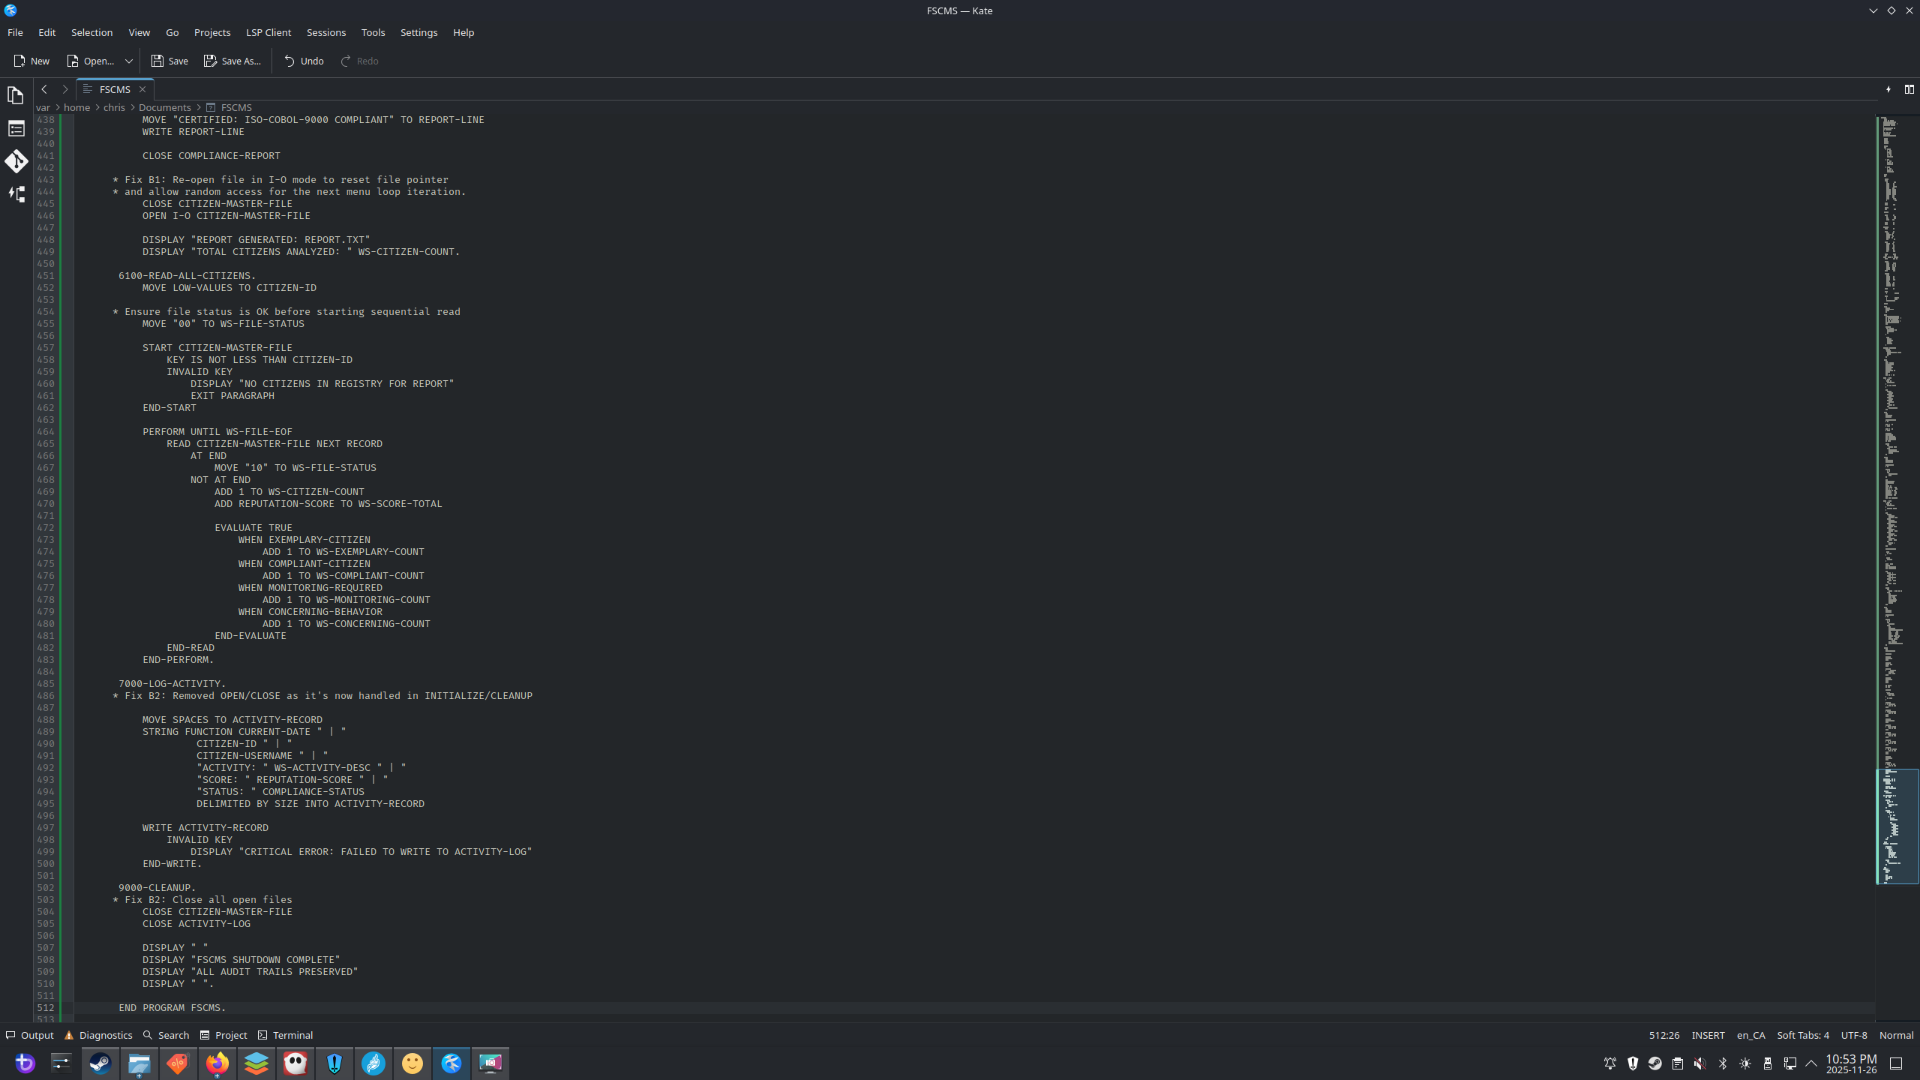Open the Soft Tabs: 4 indentation dropdown
The height and width of the screenshot is (1080, 1920).
tap(1802, 1035)
